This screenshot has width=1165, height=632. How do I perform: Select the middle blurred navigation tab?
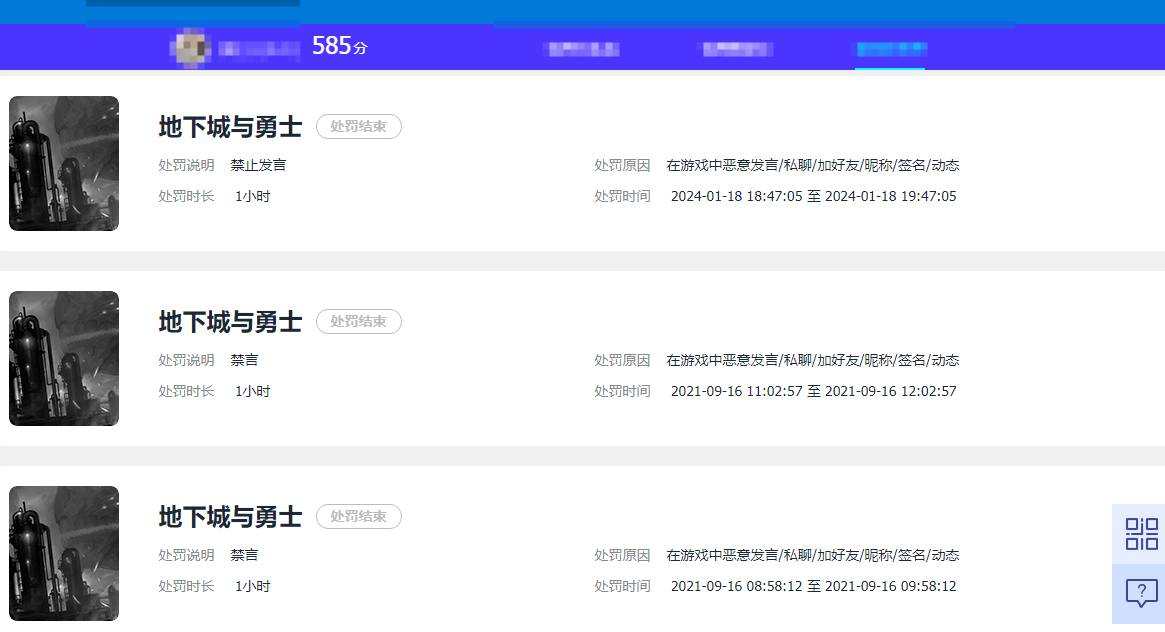pos(737,49)
